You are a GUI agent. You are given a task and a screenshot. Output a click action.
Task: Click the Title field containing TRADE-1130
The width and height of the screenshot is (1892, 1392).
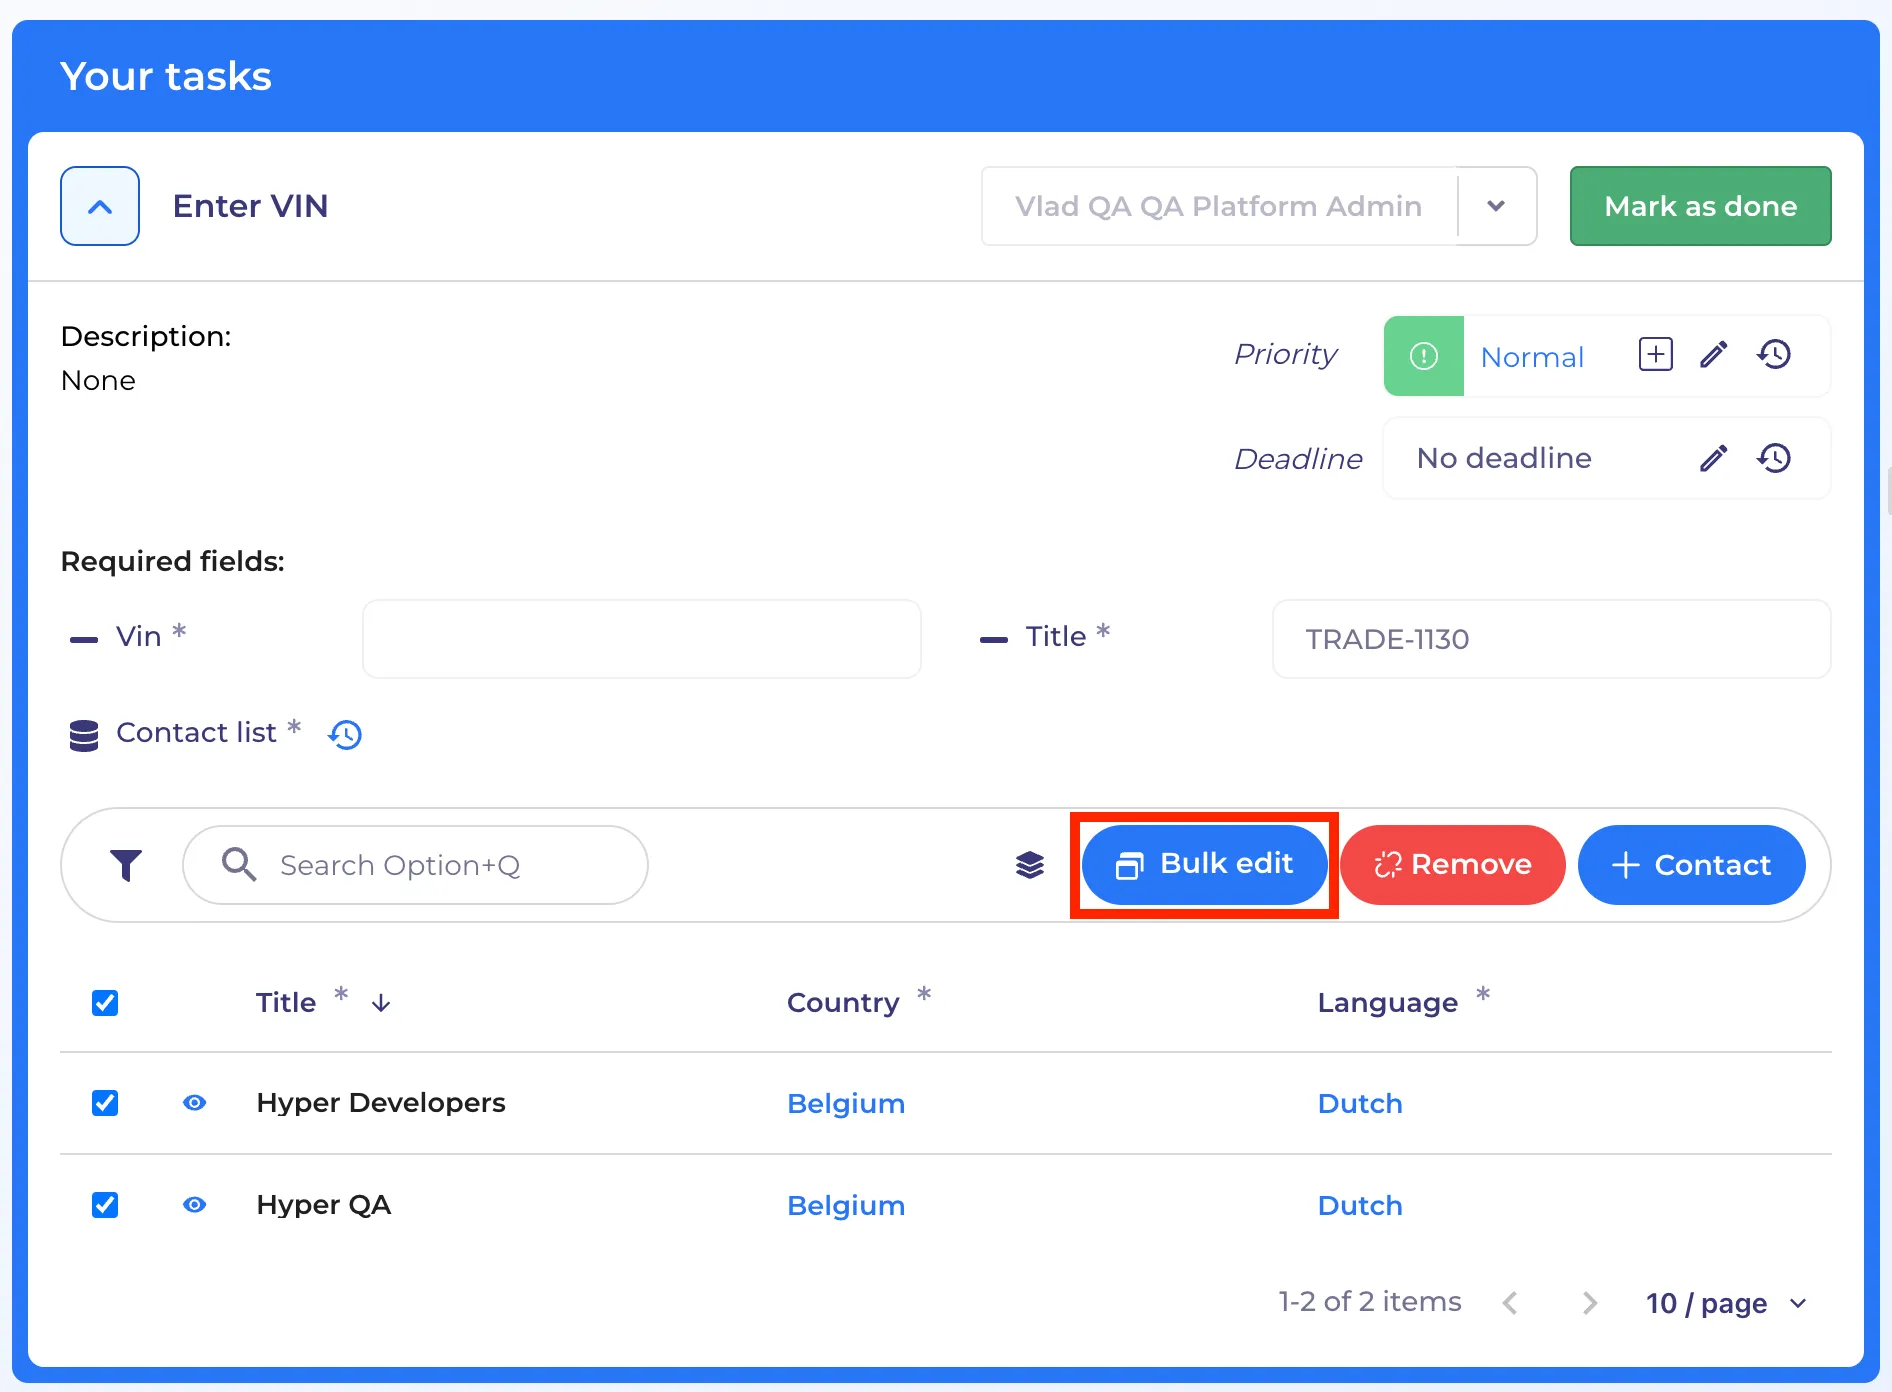click(1551, 639)
